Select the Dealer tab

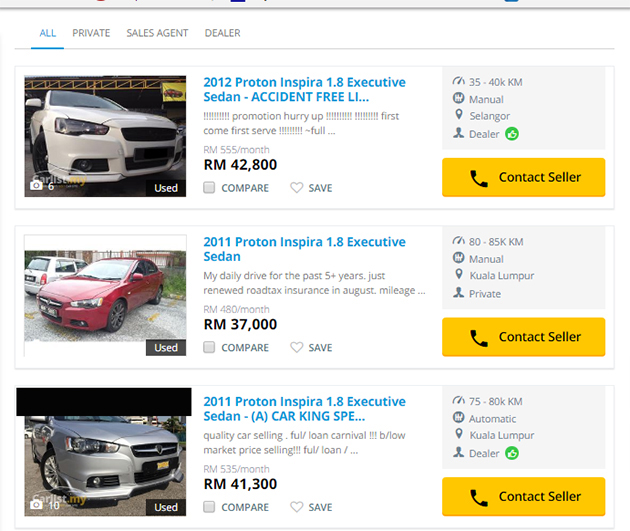coord(222,33)
